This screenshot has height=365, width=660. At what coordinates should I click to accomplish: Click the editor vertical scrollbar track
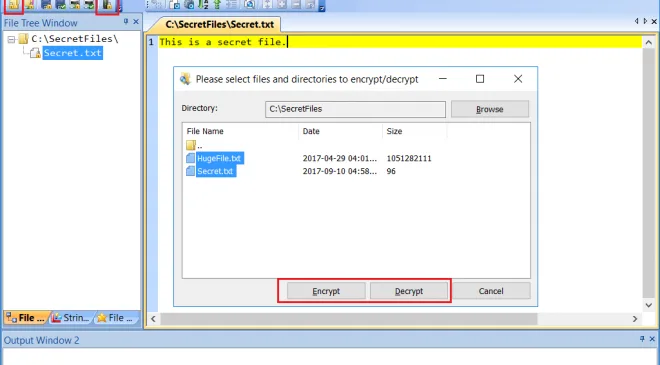pyautogui.click(x=649, y=173)
